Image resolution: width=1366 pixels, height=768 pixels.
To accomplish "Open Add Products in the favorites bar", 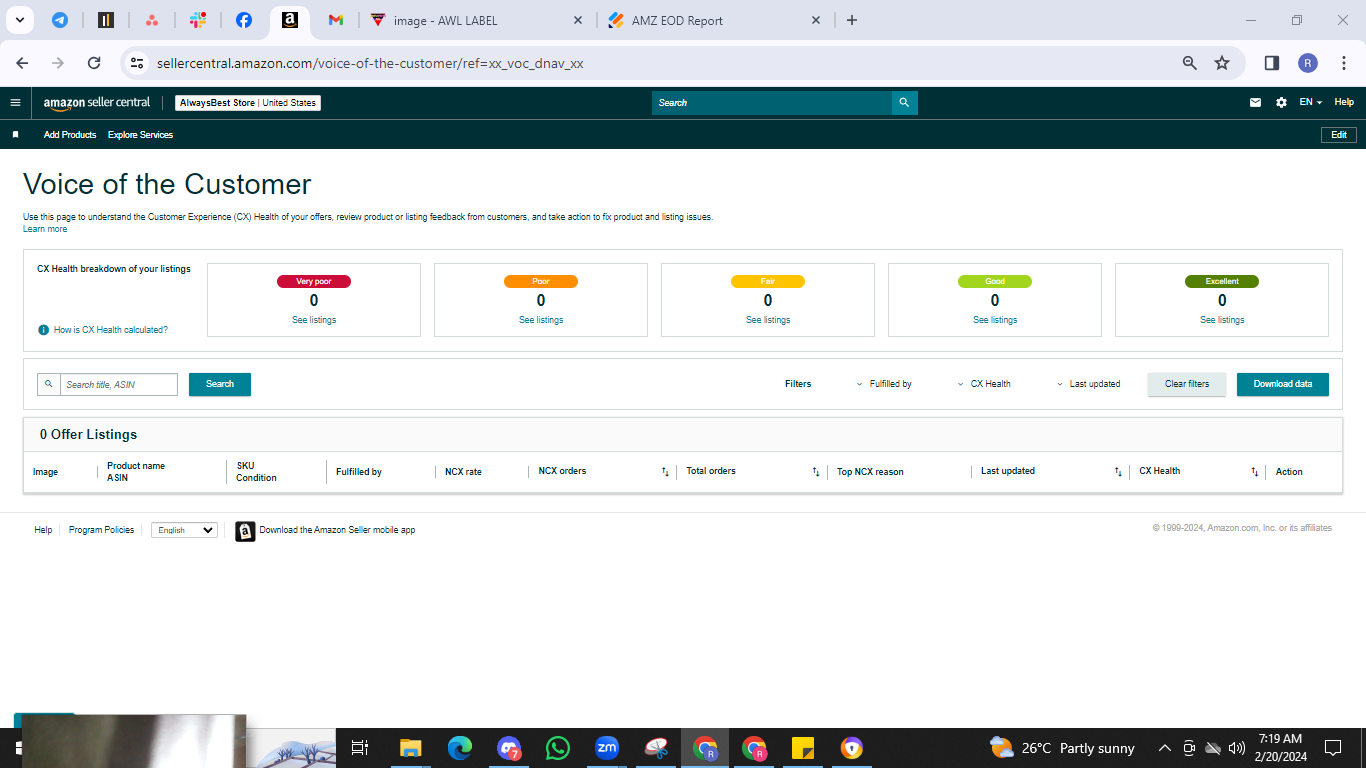I will (70, 134).
